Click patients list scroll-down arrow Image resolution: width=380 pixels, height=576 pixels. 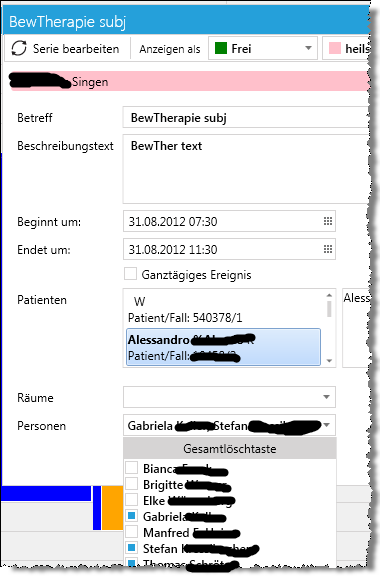coord(329,361)
